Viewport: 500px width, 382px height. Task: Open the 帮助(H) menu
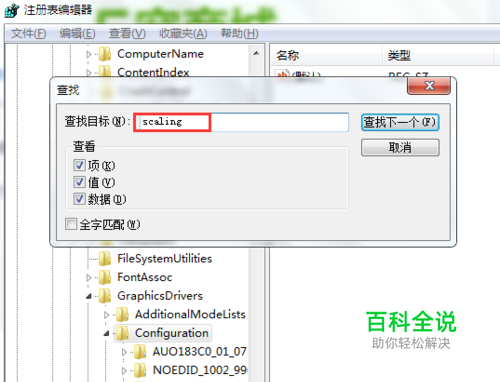[x=239, y=33]
